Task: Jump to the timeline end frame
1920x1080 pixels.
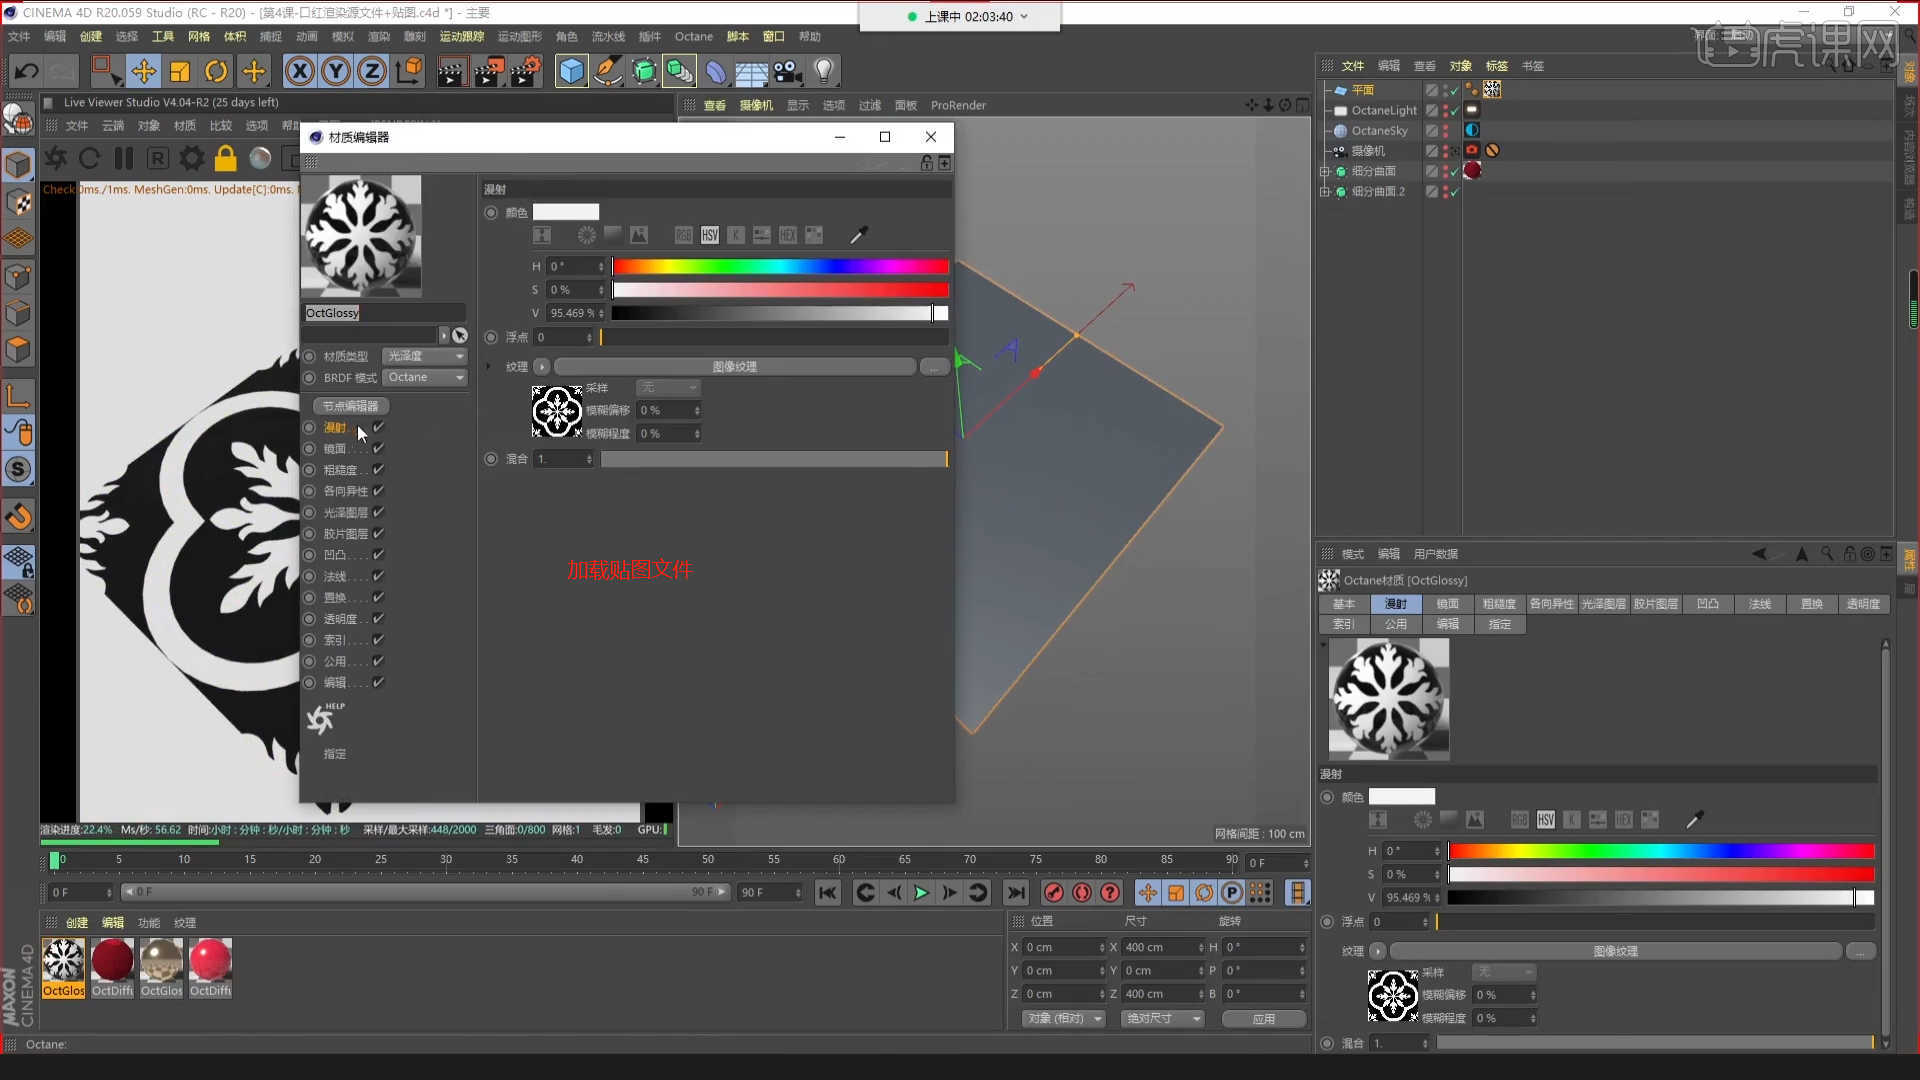Action: [1016, 893]
